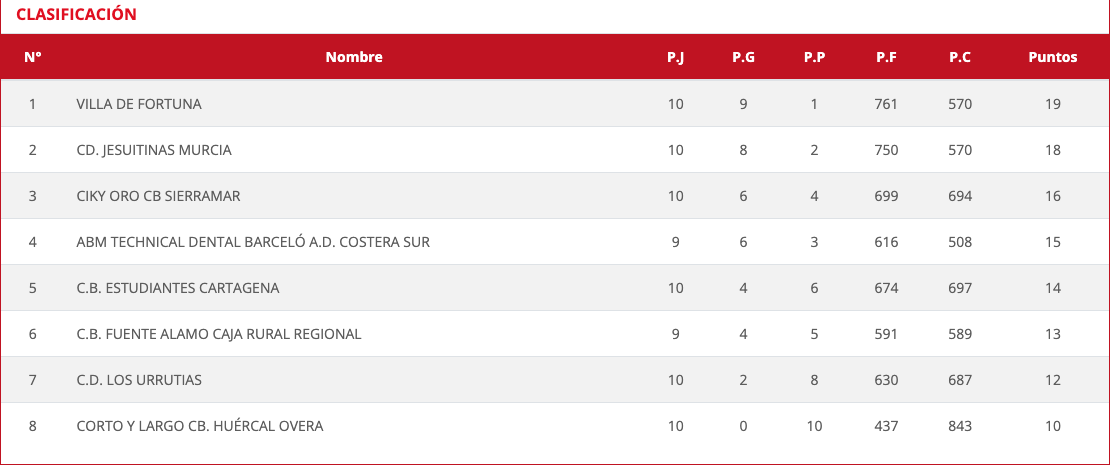
Task: Click the P.J column header
Action: [676, 57]
